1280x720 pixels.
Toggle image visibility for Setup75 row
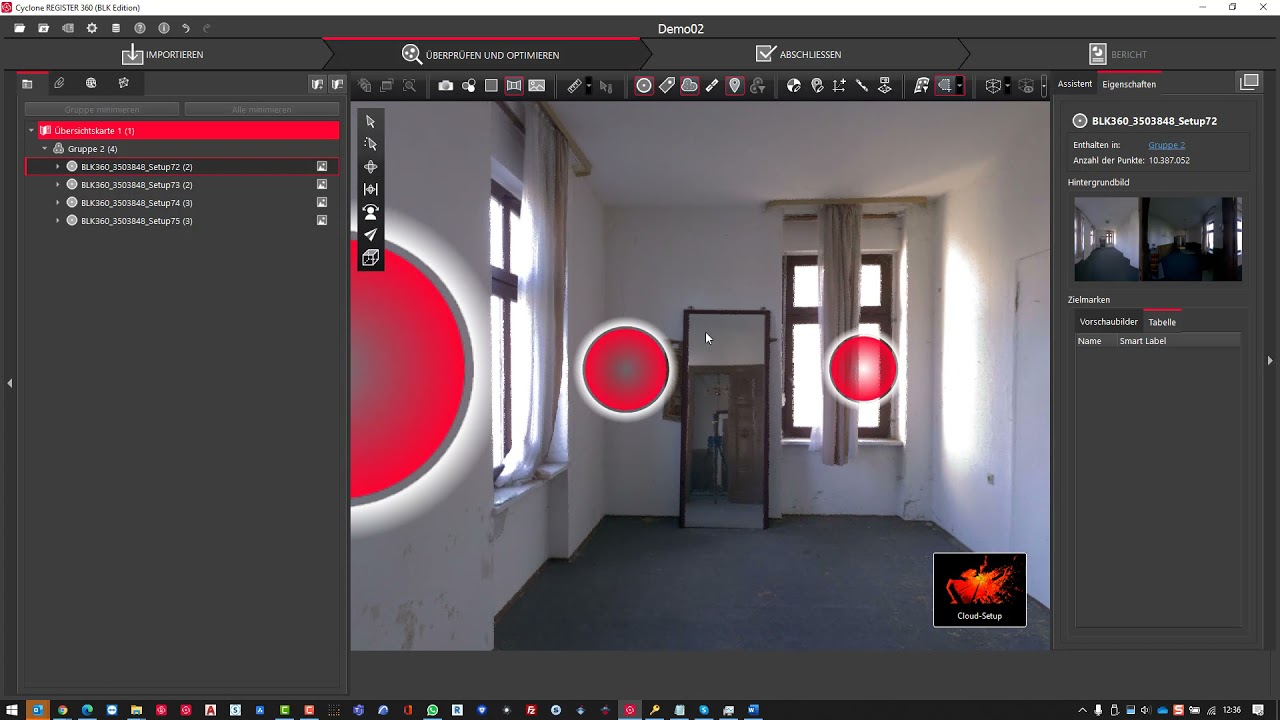coord(322,221)
